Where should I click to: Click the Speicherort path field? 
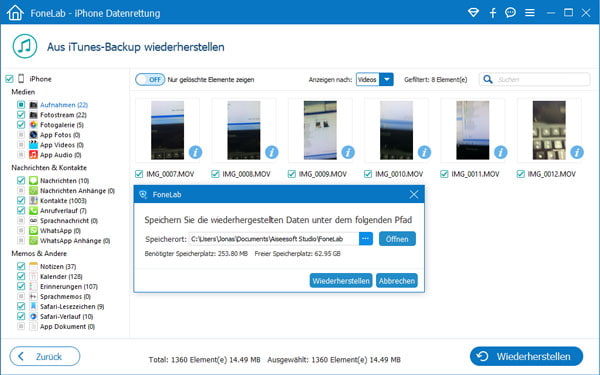(274, 239)
